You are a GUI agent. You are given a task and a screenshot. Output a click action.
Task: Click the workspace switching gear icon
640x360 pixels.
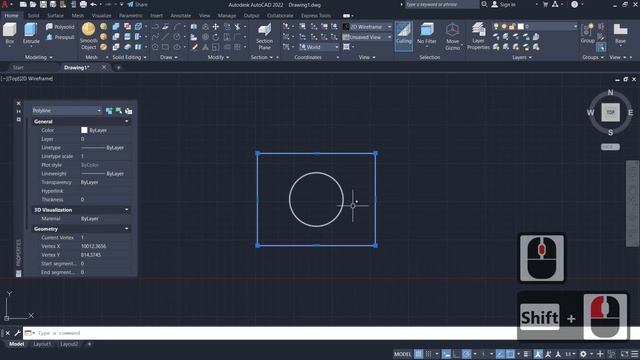tap(584, 354)
